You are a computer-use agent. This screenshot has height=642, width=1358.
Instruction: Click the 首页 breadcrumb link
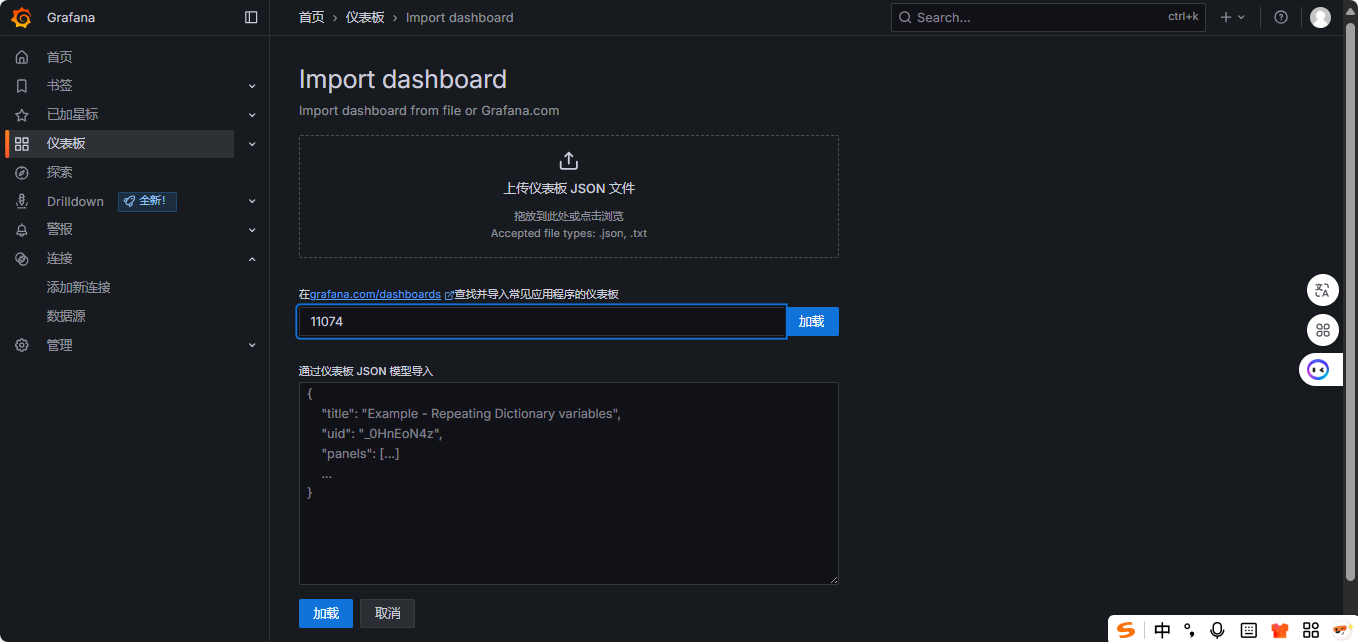tap(312, 17)
